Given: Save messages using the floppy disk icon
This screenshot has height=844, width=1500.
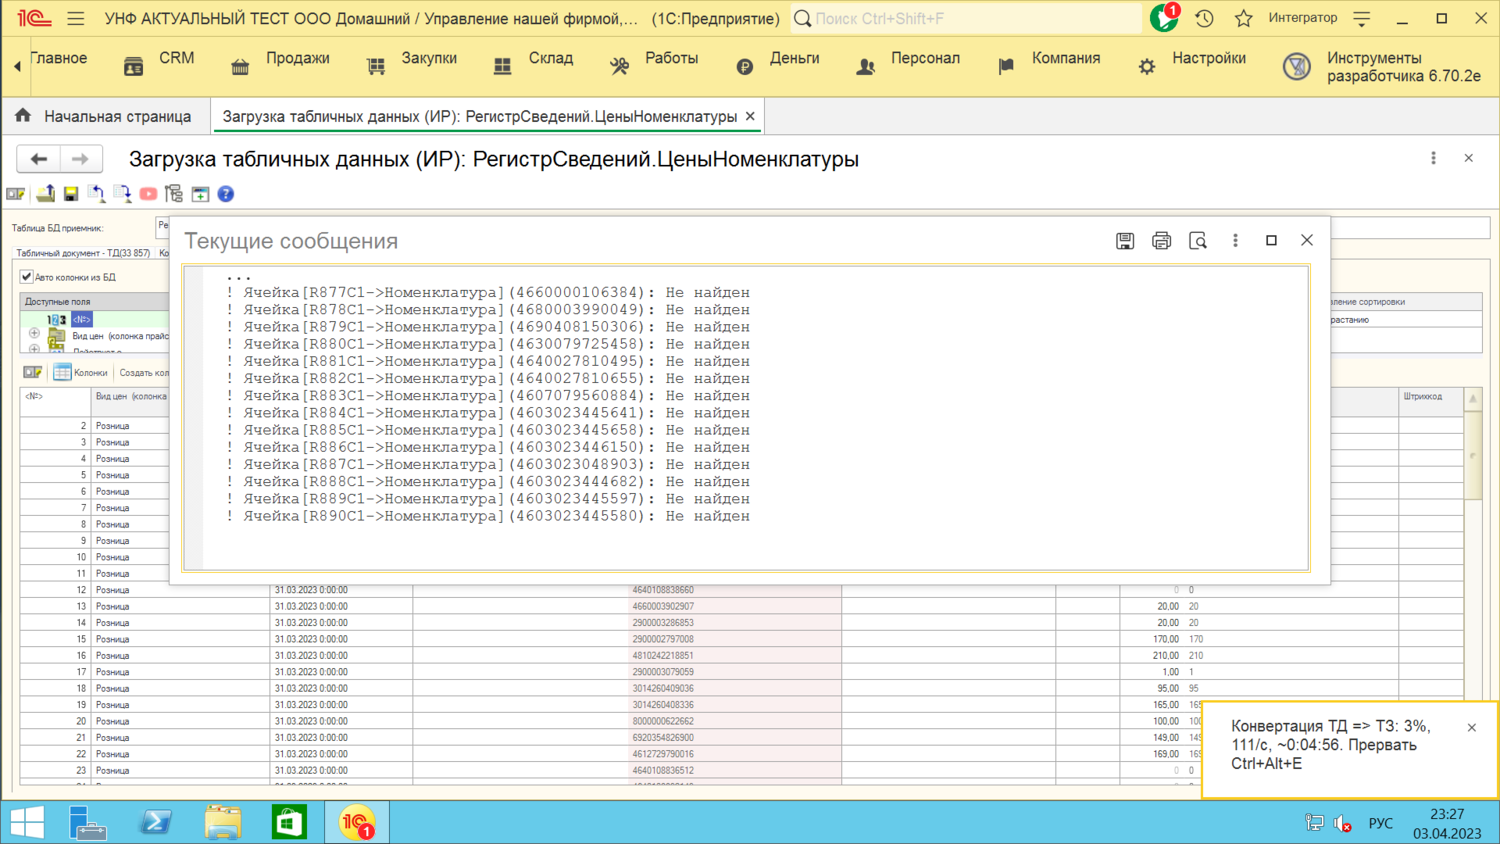Looking at the screenshot, I should pyautogui.click(x=1125, y=241).
